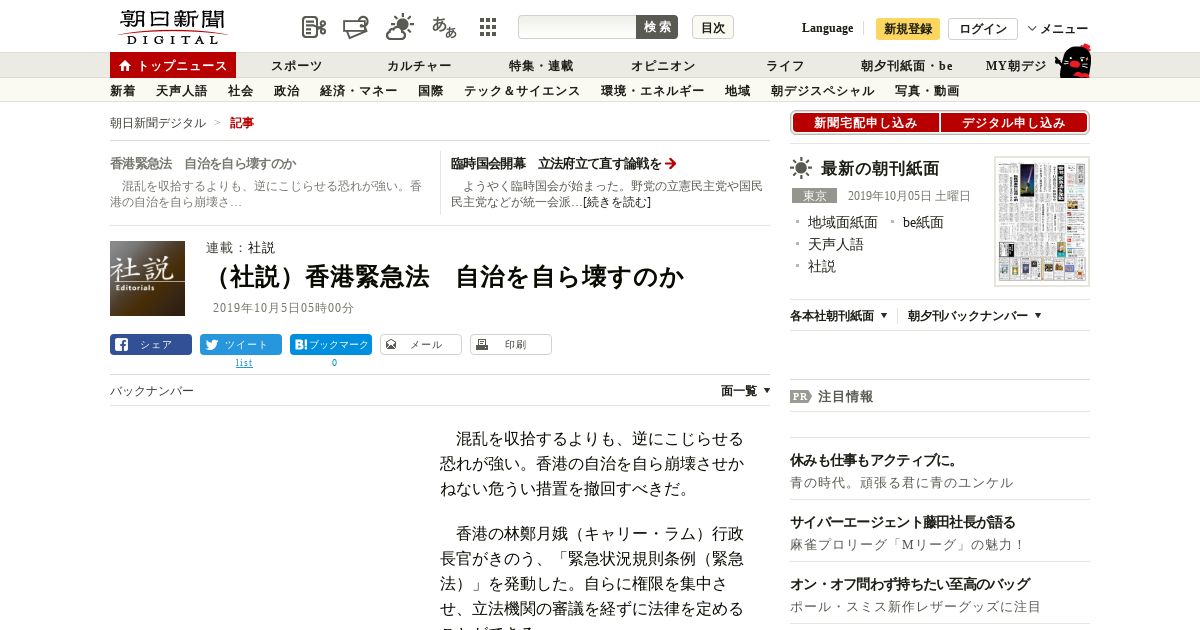Click the sun icon next to 最新の朝刊紙面
The height and width of the screenshot is (630, 1200).
coord(801,168)
